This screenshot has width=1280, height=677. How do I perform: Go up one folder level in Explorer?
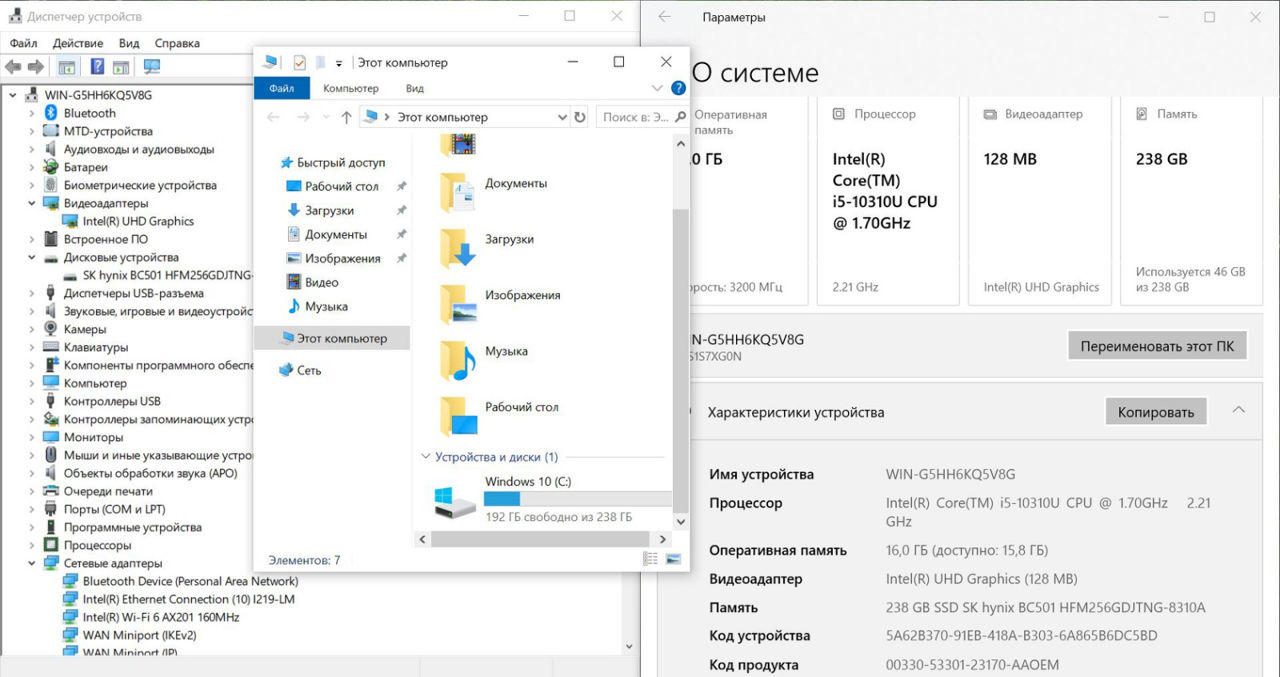click(x=346, y=117)
